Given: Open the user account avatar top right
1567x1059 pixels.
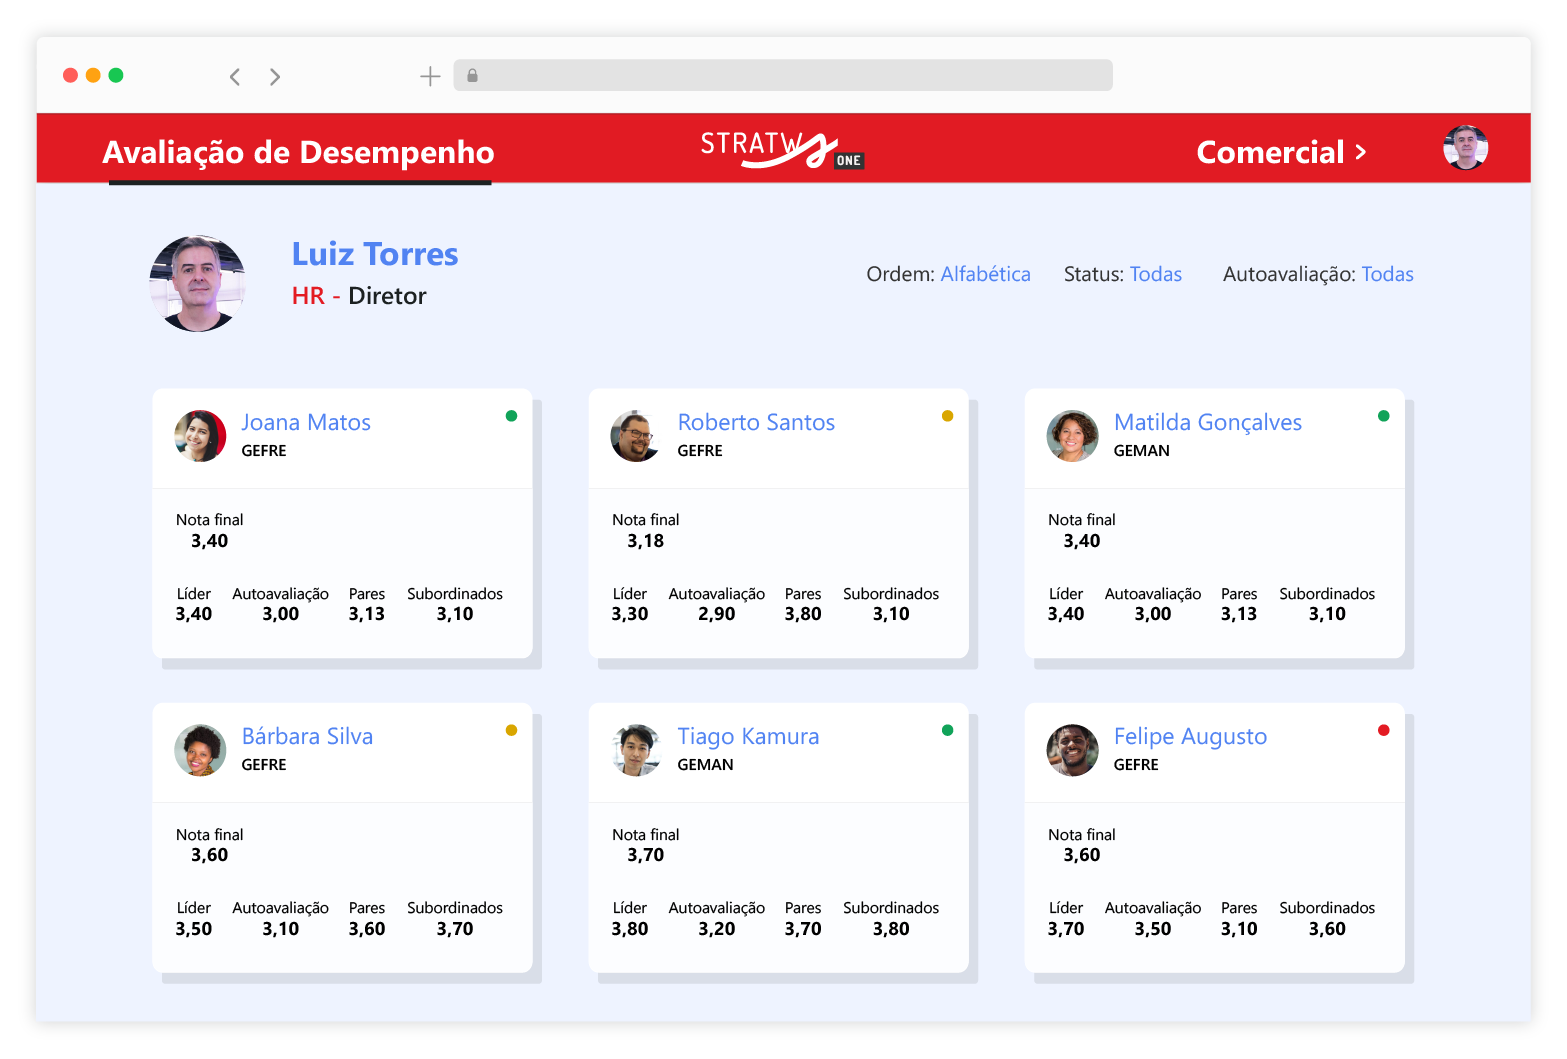Looking at the screenshot, I should tap(1465, 148).
